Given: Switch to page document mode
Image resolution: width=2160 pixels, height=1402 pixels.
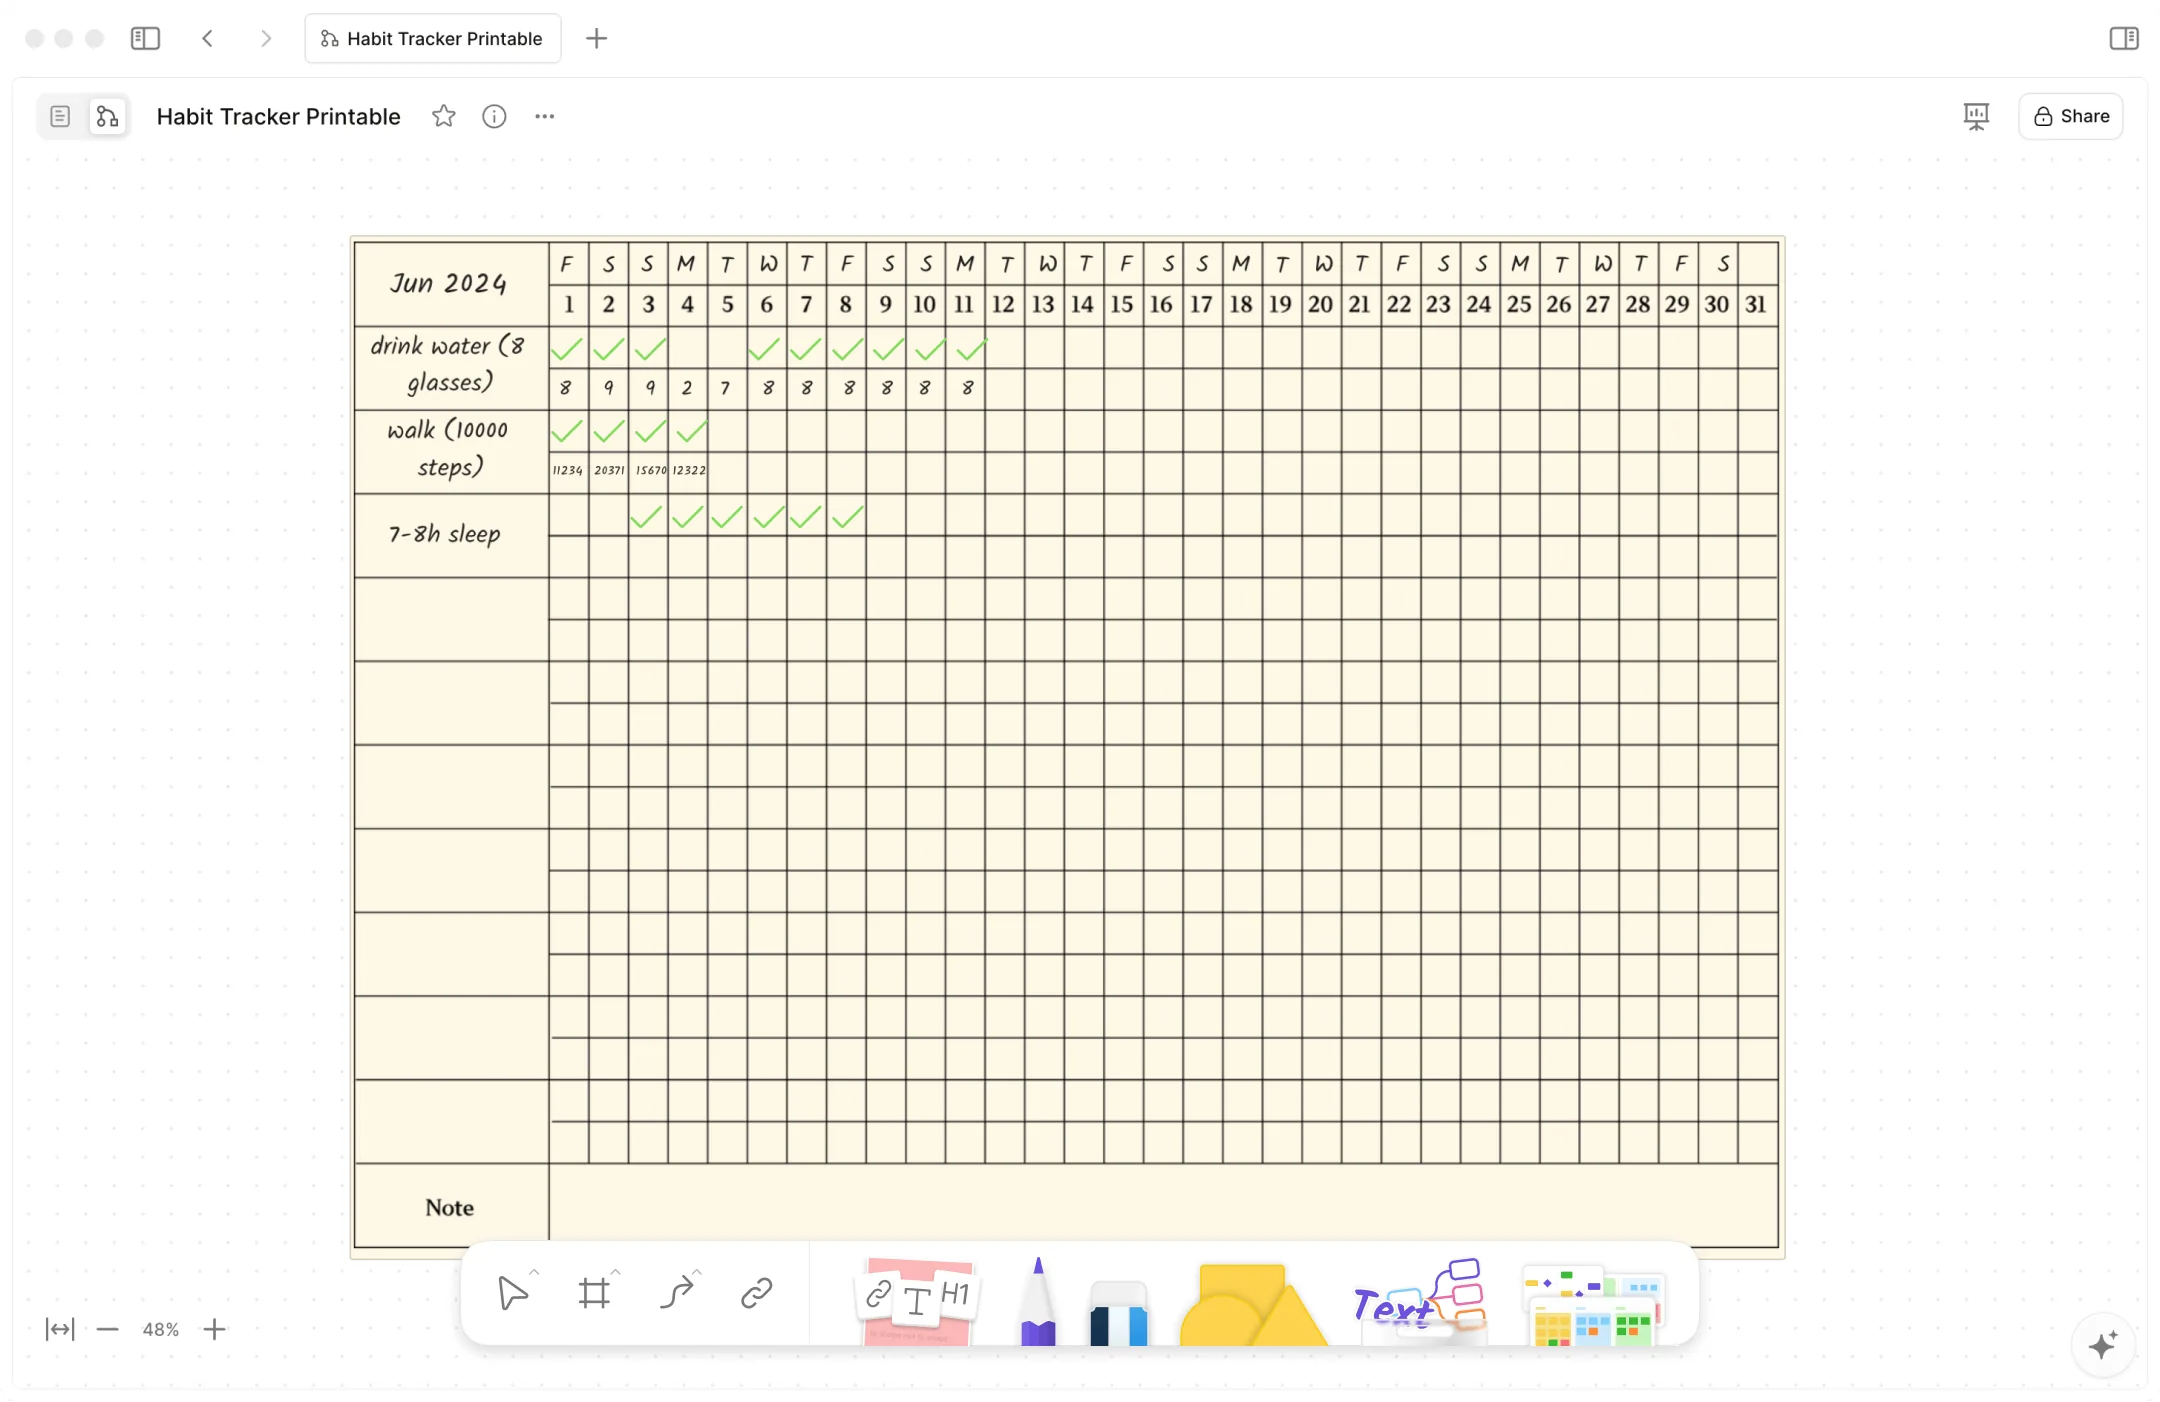Looking at the screenshot, I should coord(60,116).
